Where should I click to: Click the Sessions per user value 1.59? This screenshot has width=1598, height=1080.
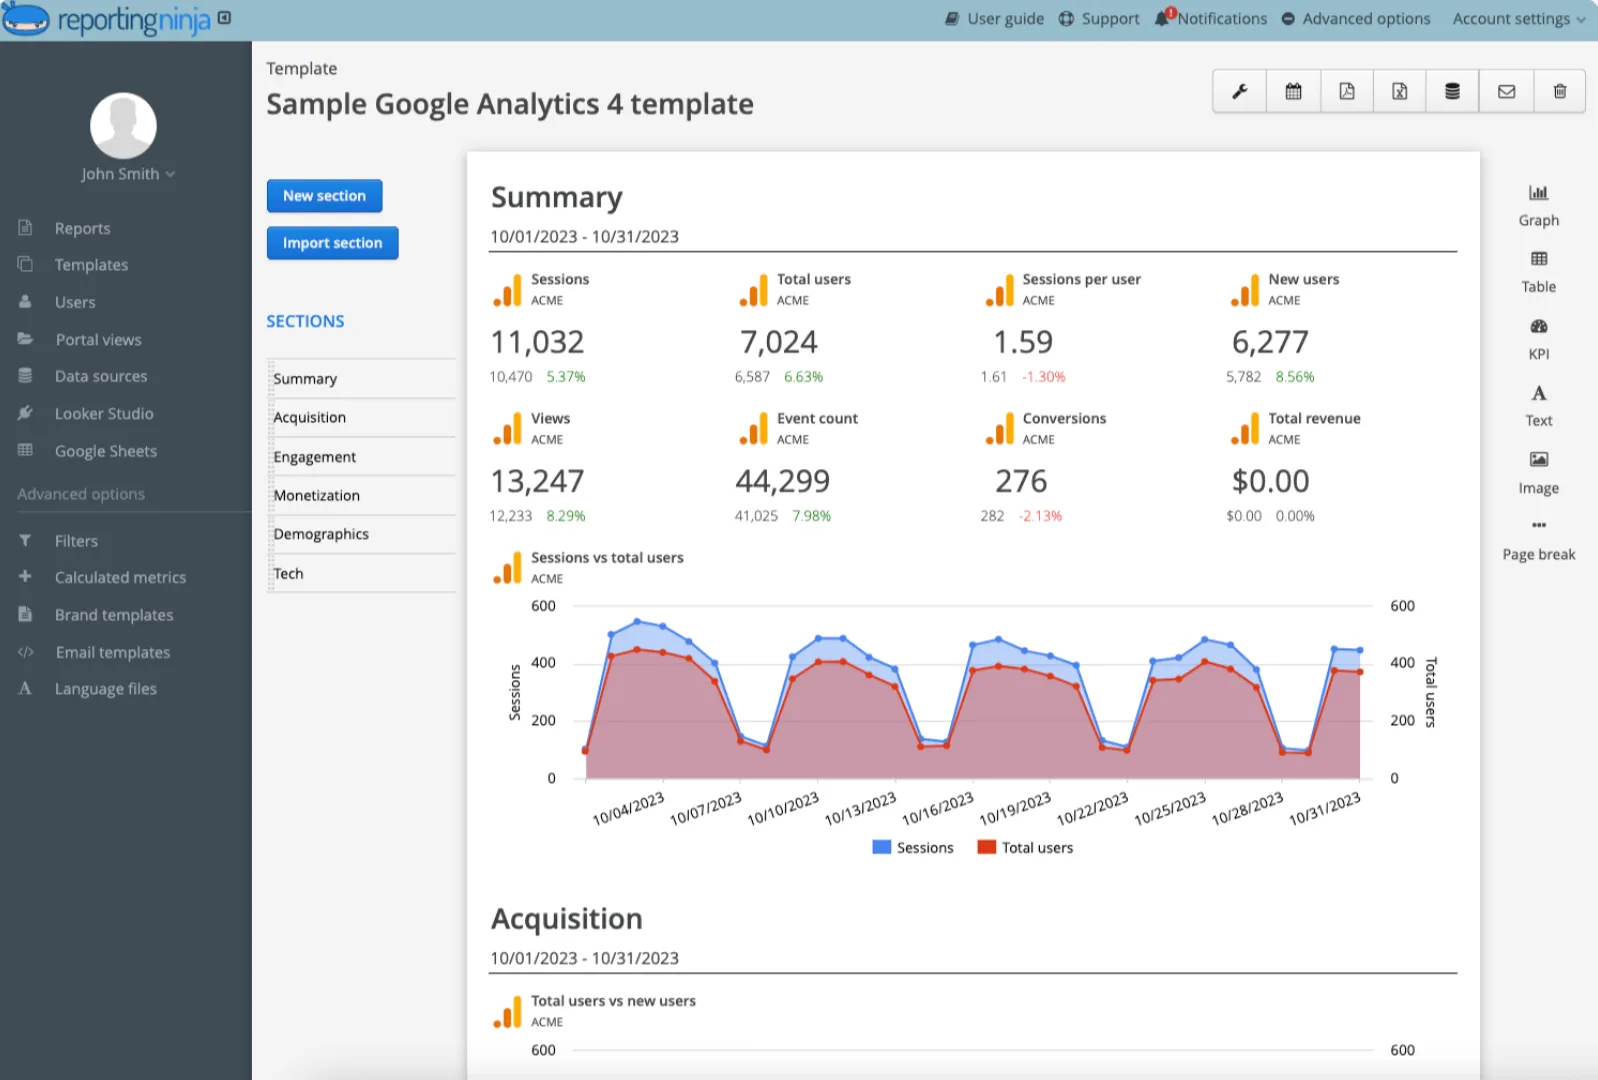(x=1023, y=343)
